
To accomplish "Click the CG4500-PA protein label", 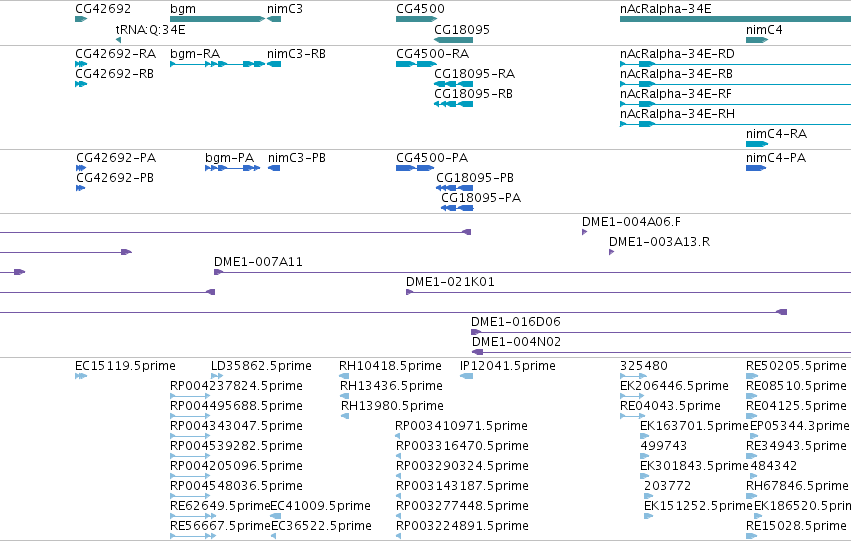I will pos(432,158).
